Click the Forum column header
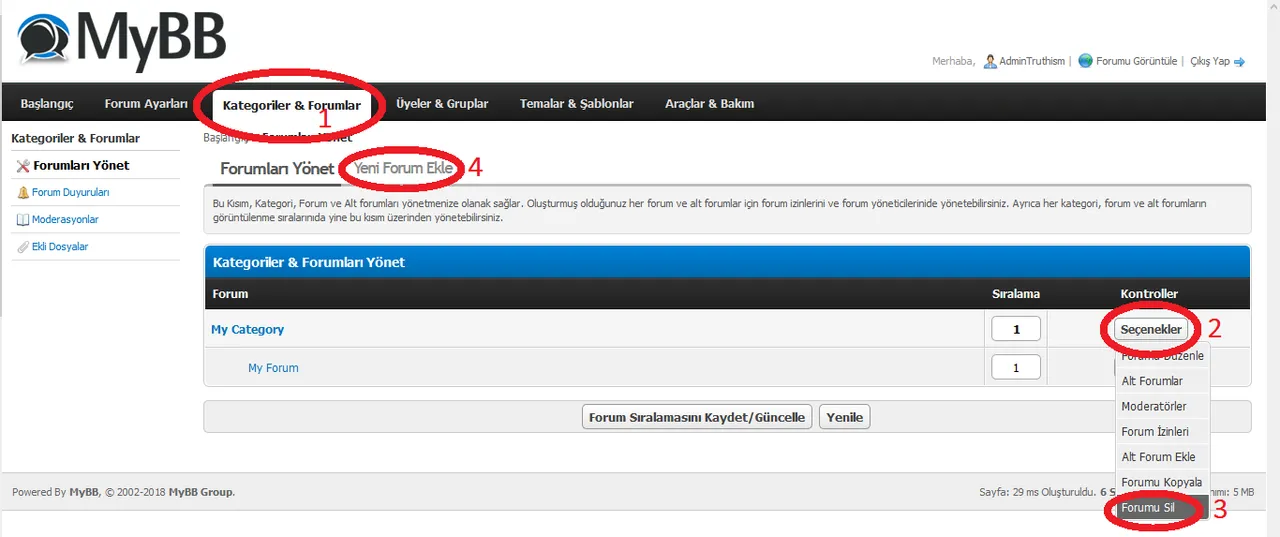Viewport: 1280px width, 537px height. pos(231,294)
